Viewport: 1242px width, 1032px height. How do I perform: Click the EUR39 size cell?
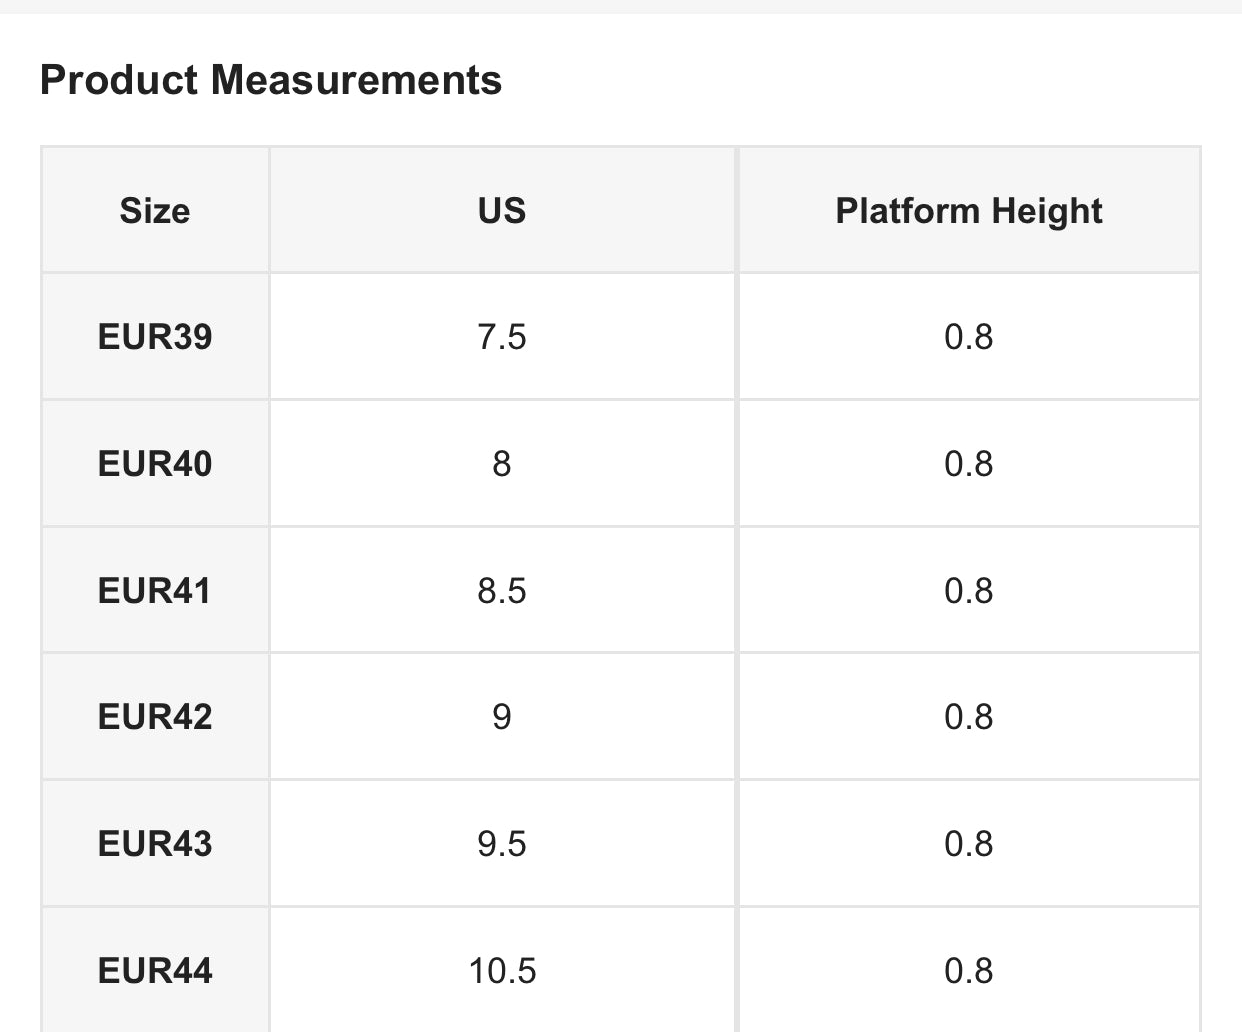pos(155,337)
